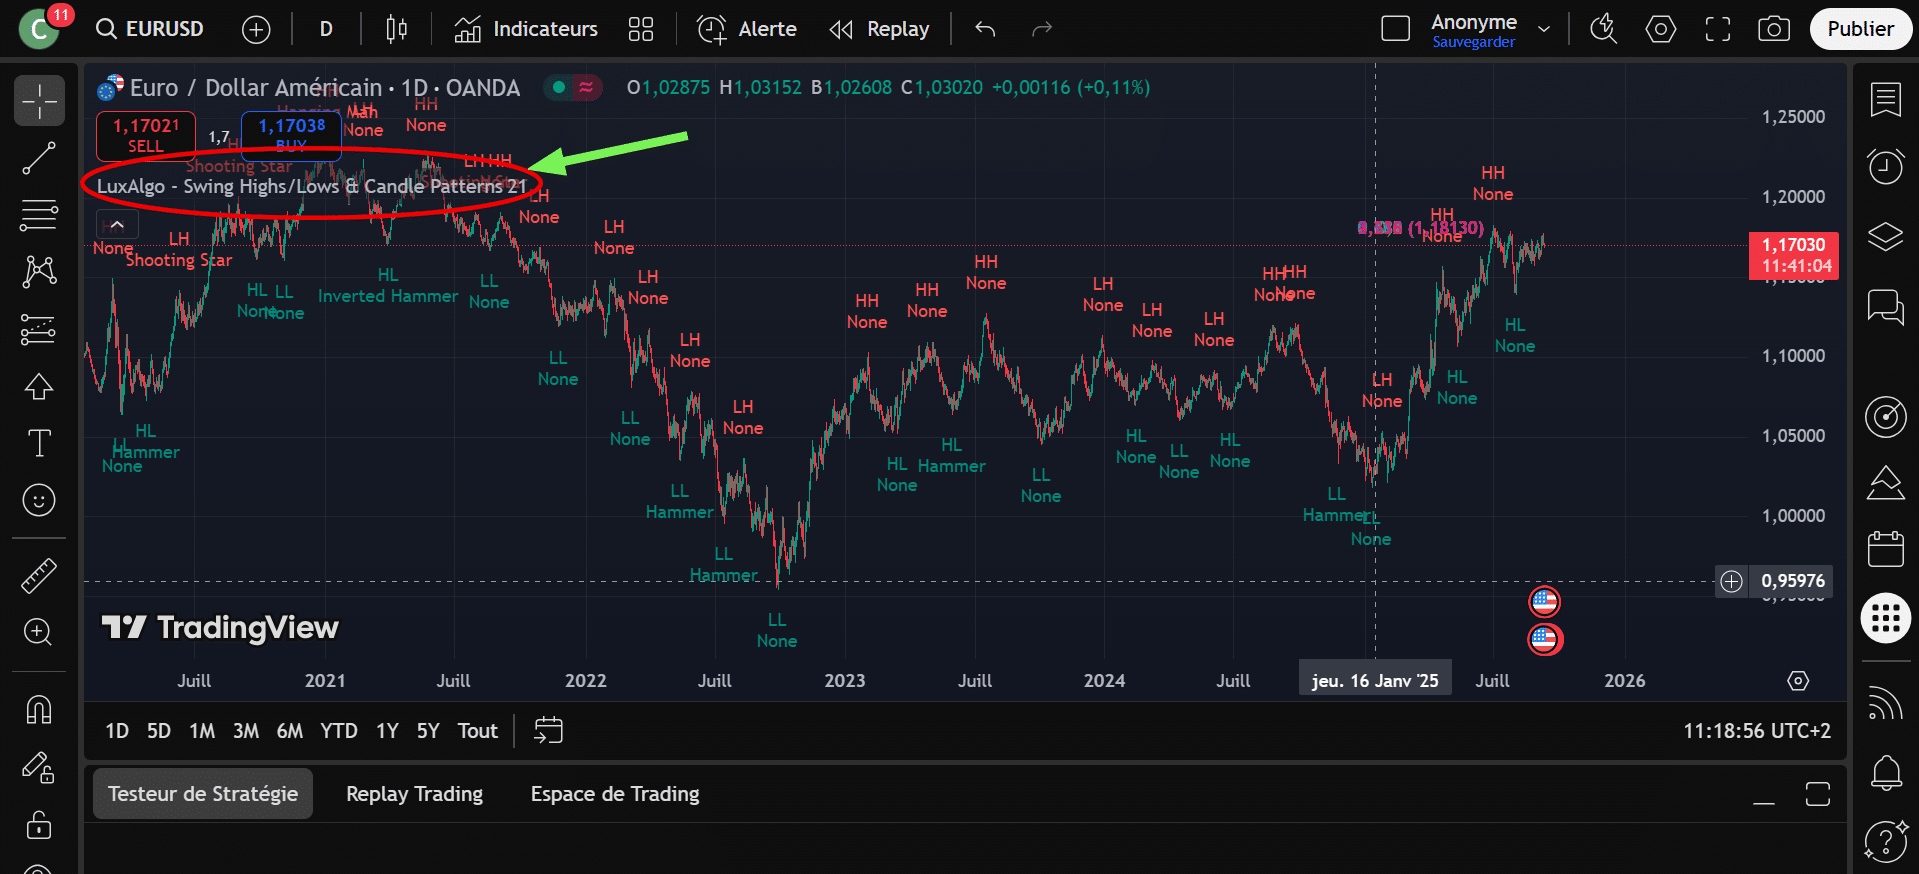This screenshot has height=874, width=1919.
Task: Open the economic calendar icon
Action: [x=1885, y=549]
